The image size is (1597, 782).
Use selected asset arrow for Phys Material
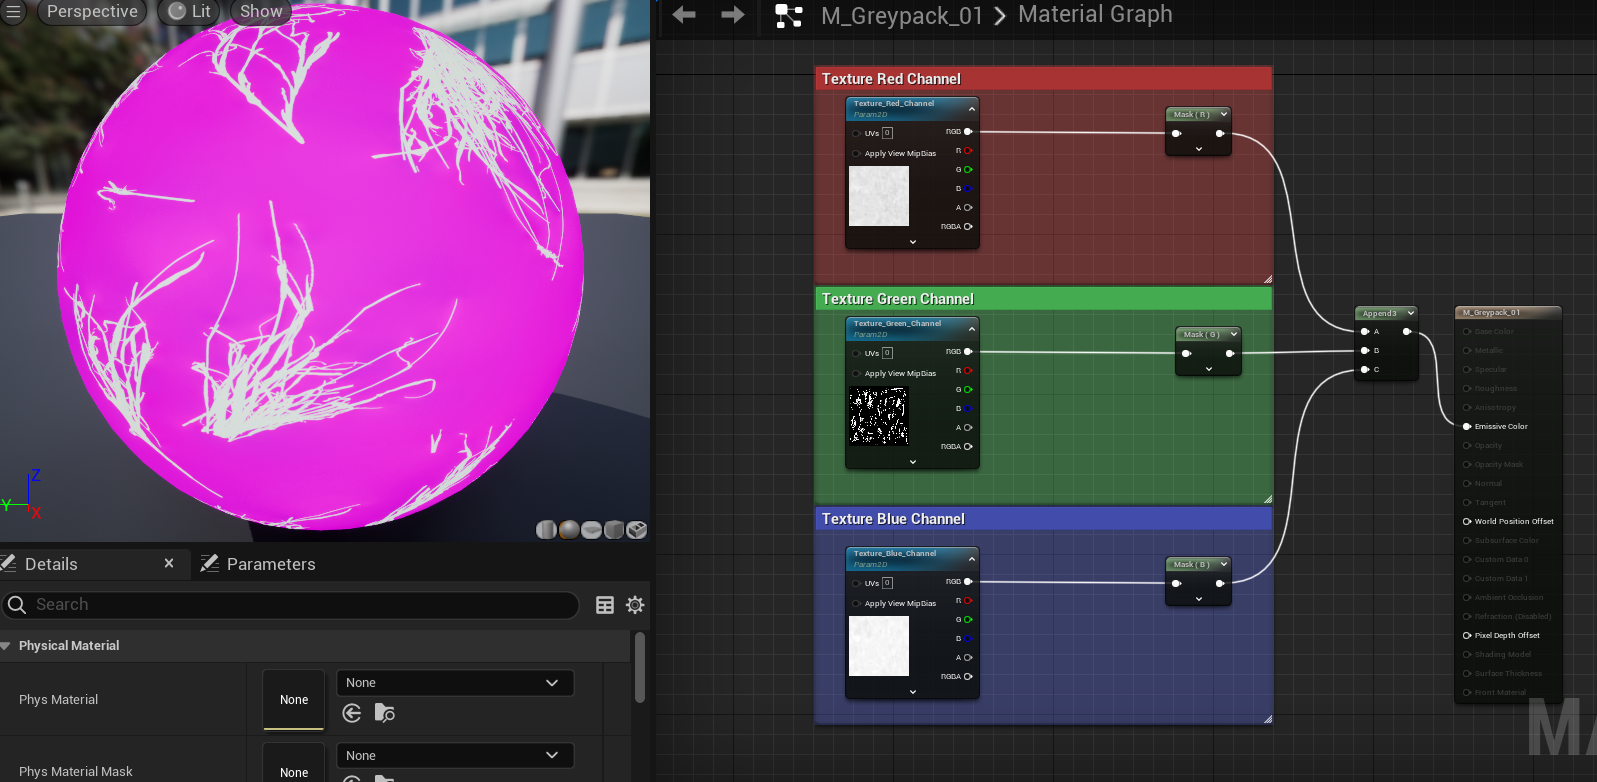[x=352, y=713]
